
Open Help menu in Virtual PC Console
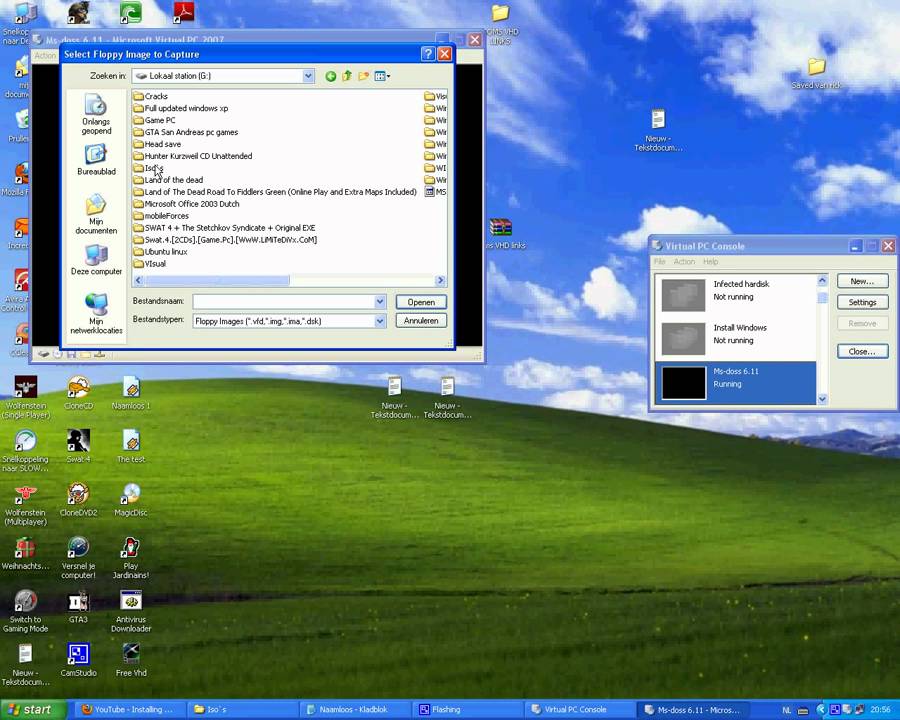(711, 262)
